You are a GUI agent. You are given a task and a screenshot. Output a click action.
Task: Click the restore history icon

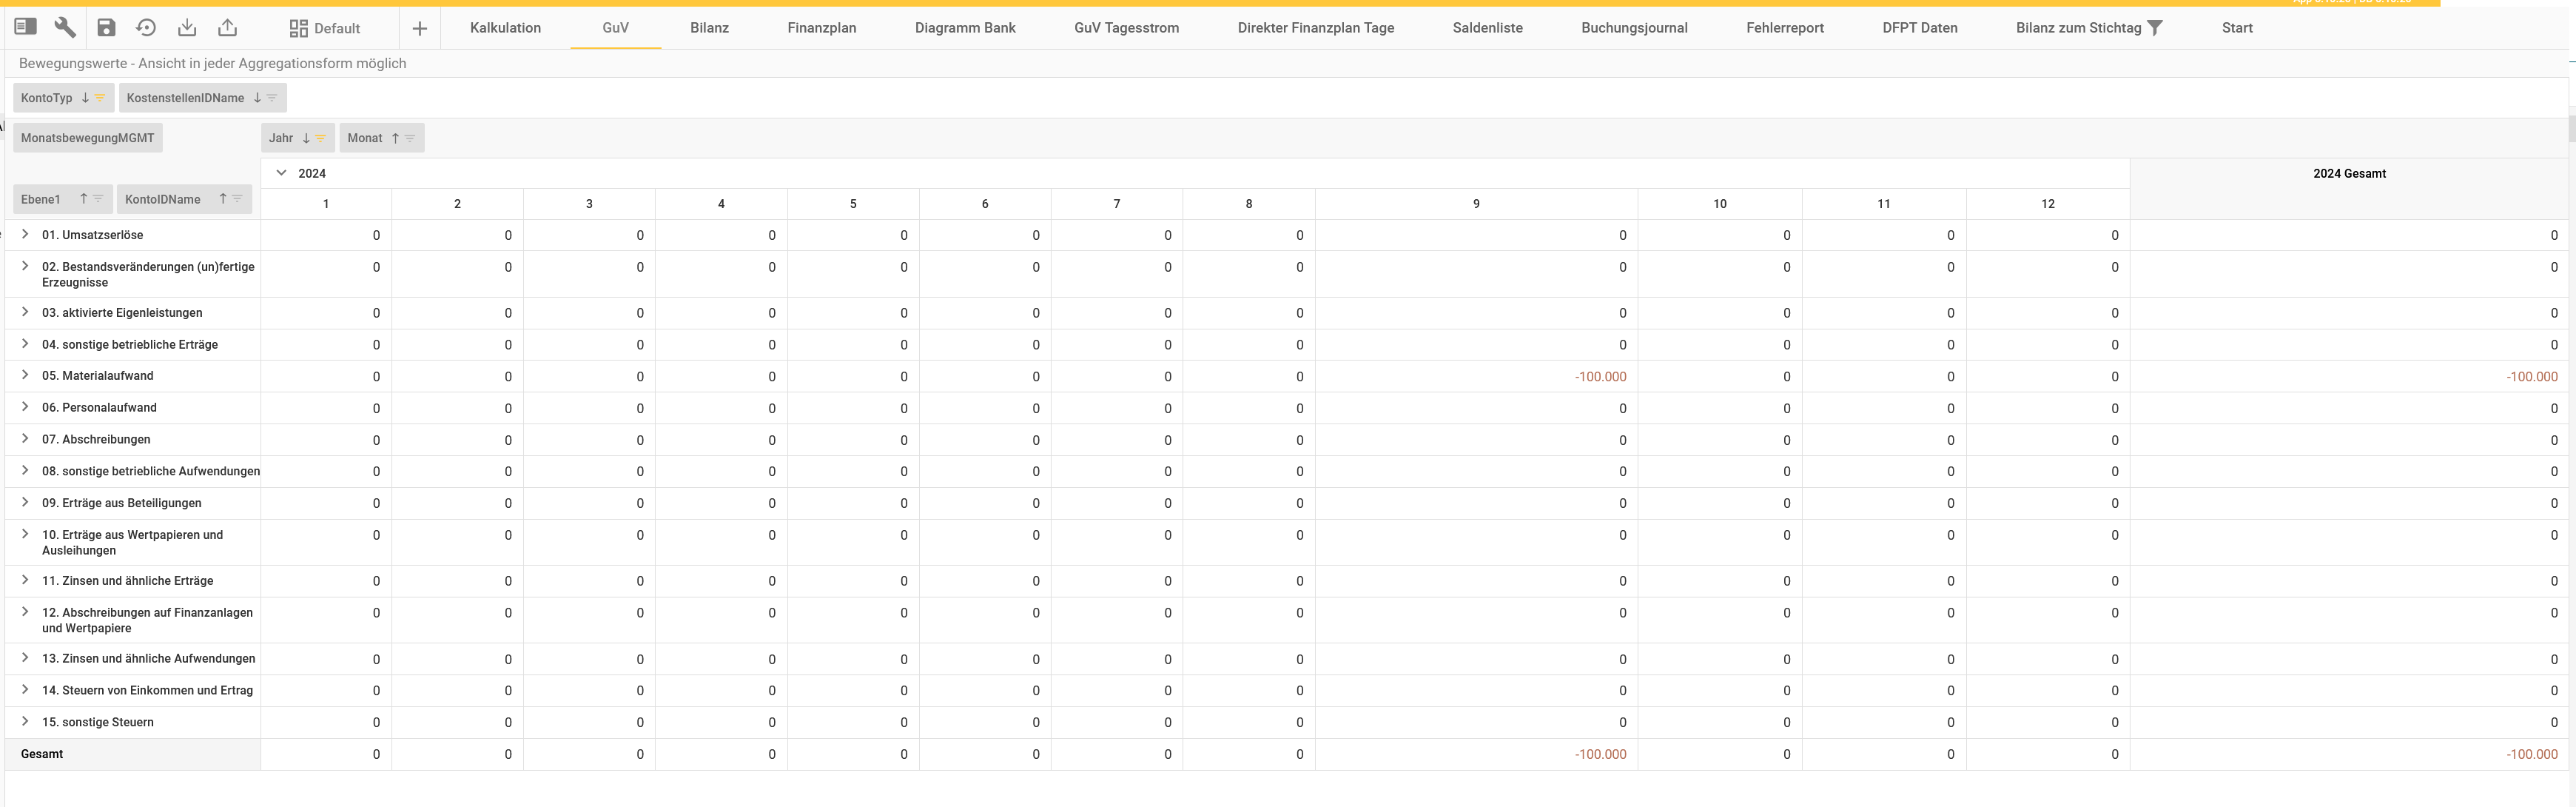146,27
